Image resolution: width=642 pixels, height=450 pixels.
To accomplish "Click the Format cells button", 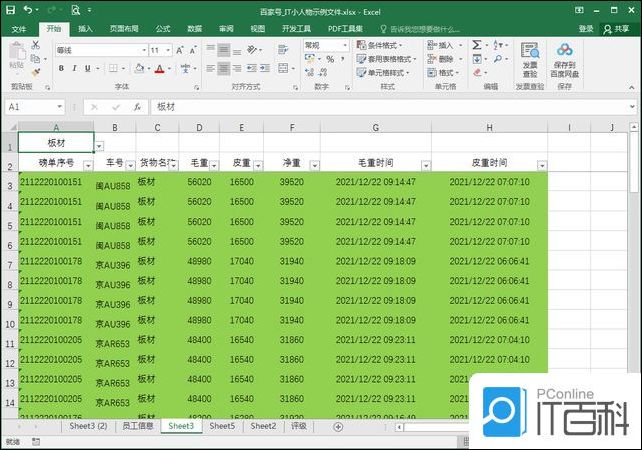I will click(443, 72).
